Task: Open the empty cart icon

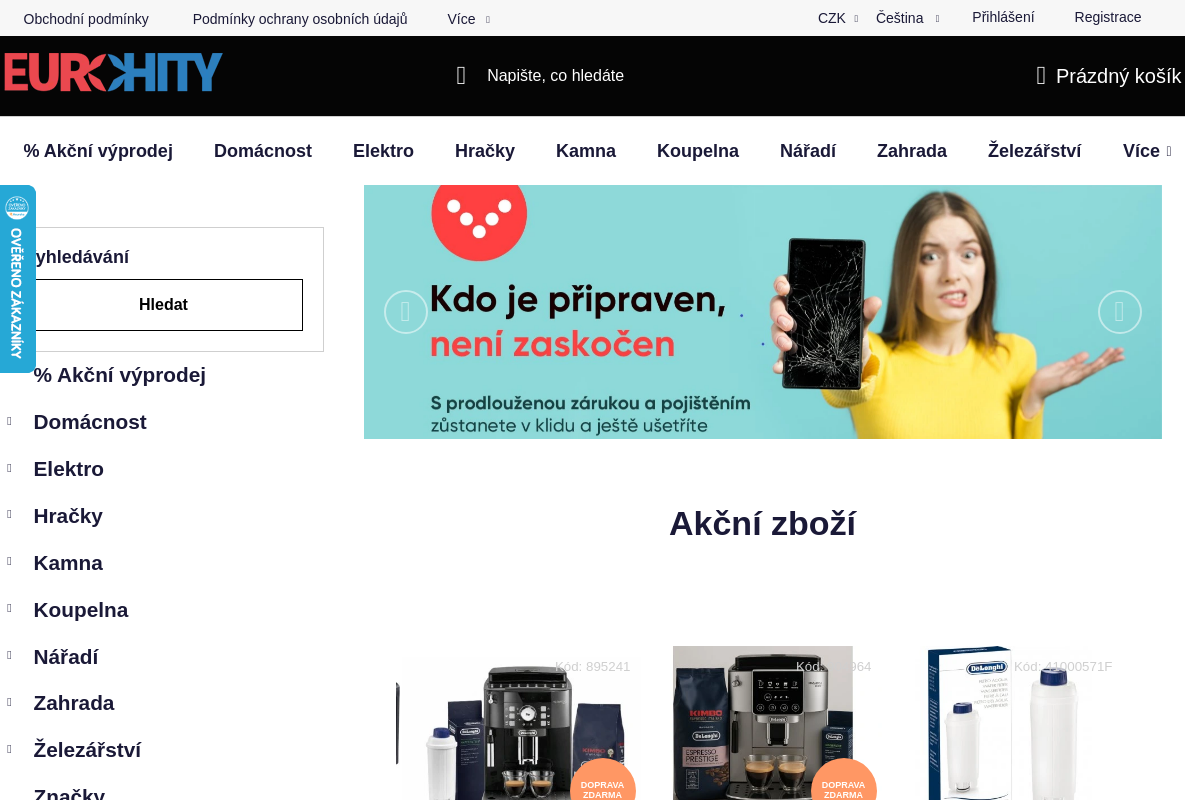Action: tap(1041, 76)
